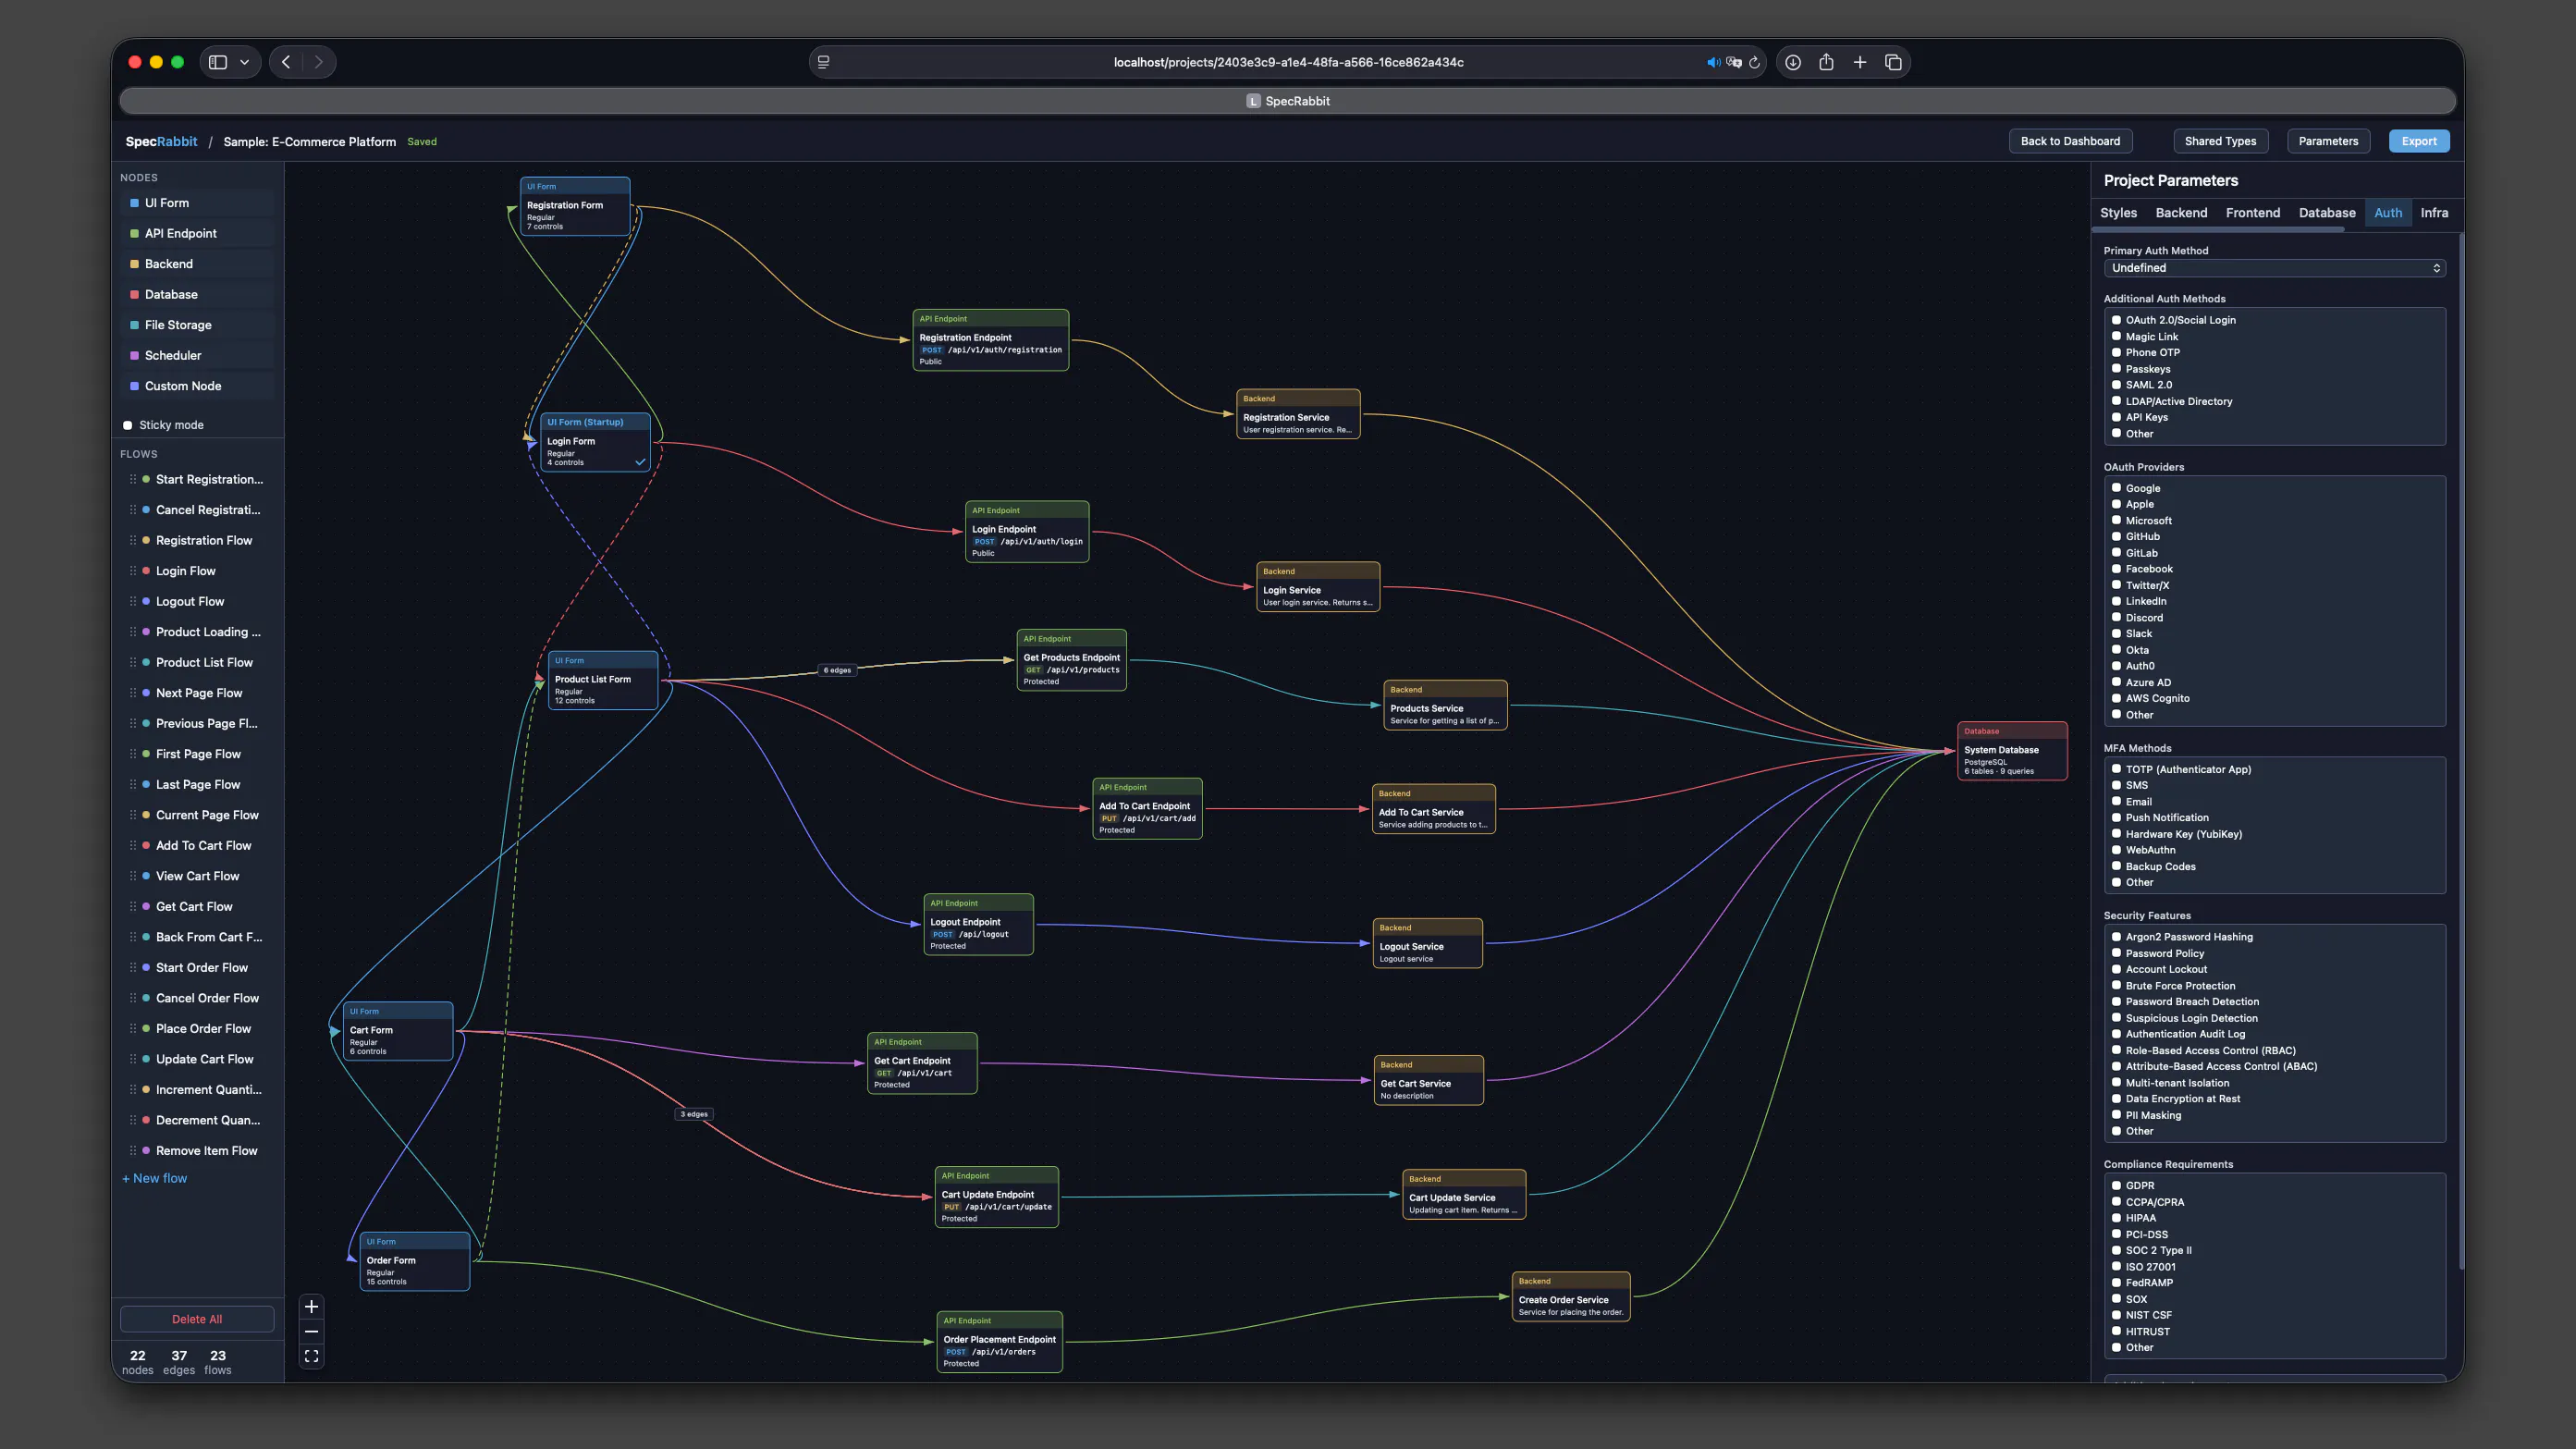
Task: Fit canvas view using the frame icon
Action: tap(311, 1356)
